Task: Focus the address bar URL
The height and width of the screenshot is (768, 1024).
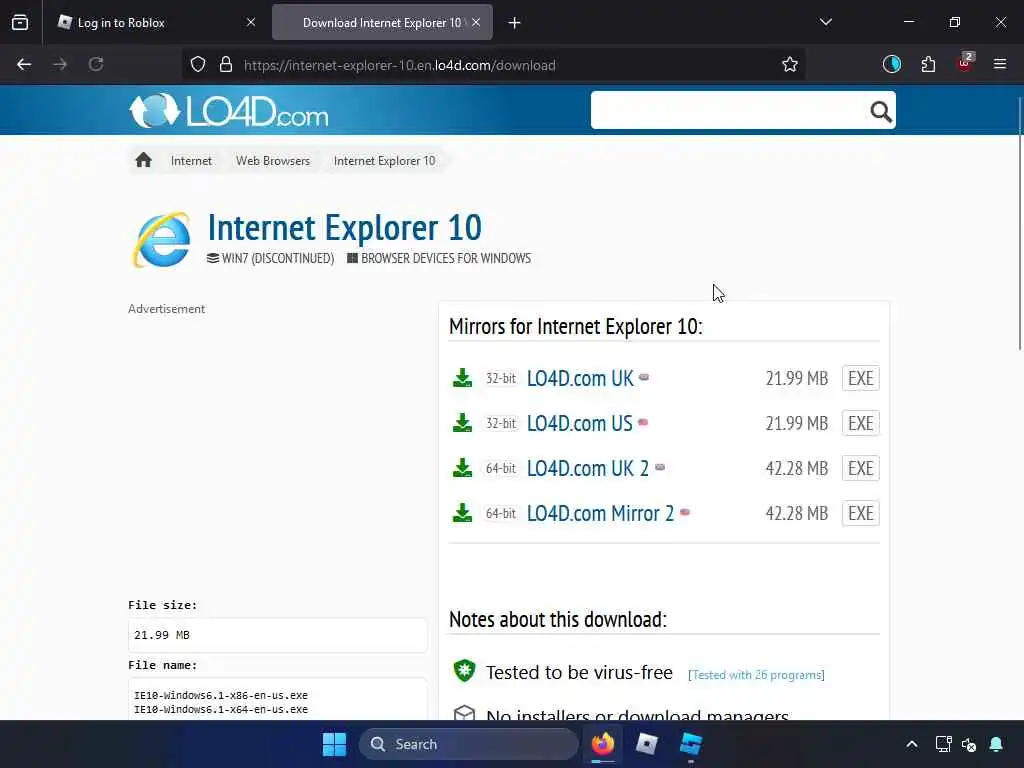Action: coord(400,65)
